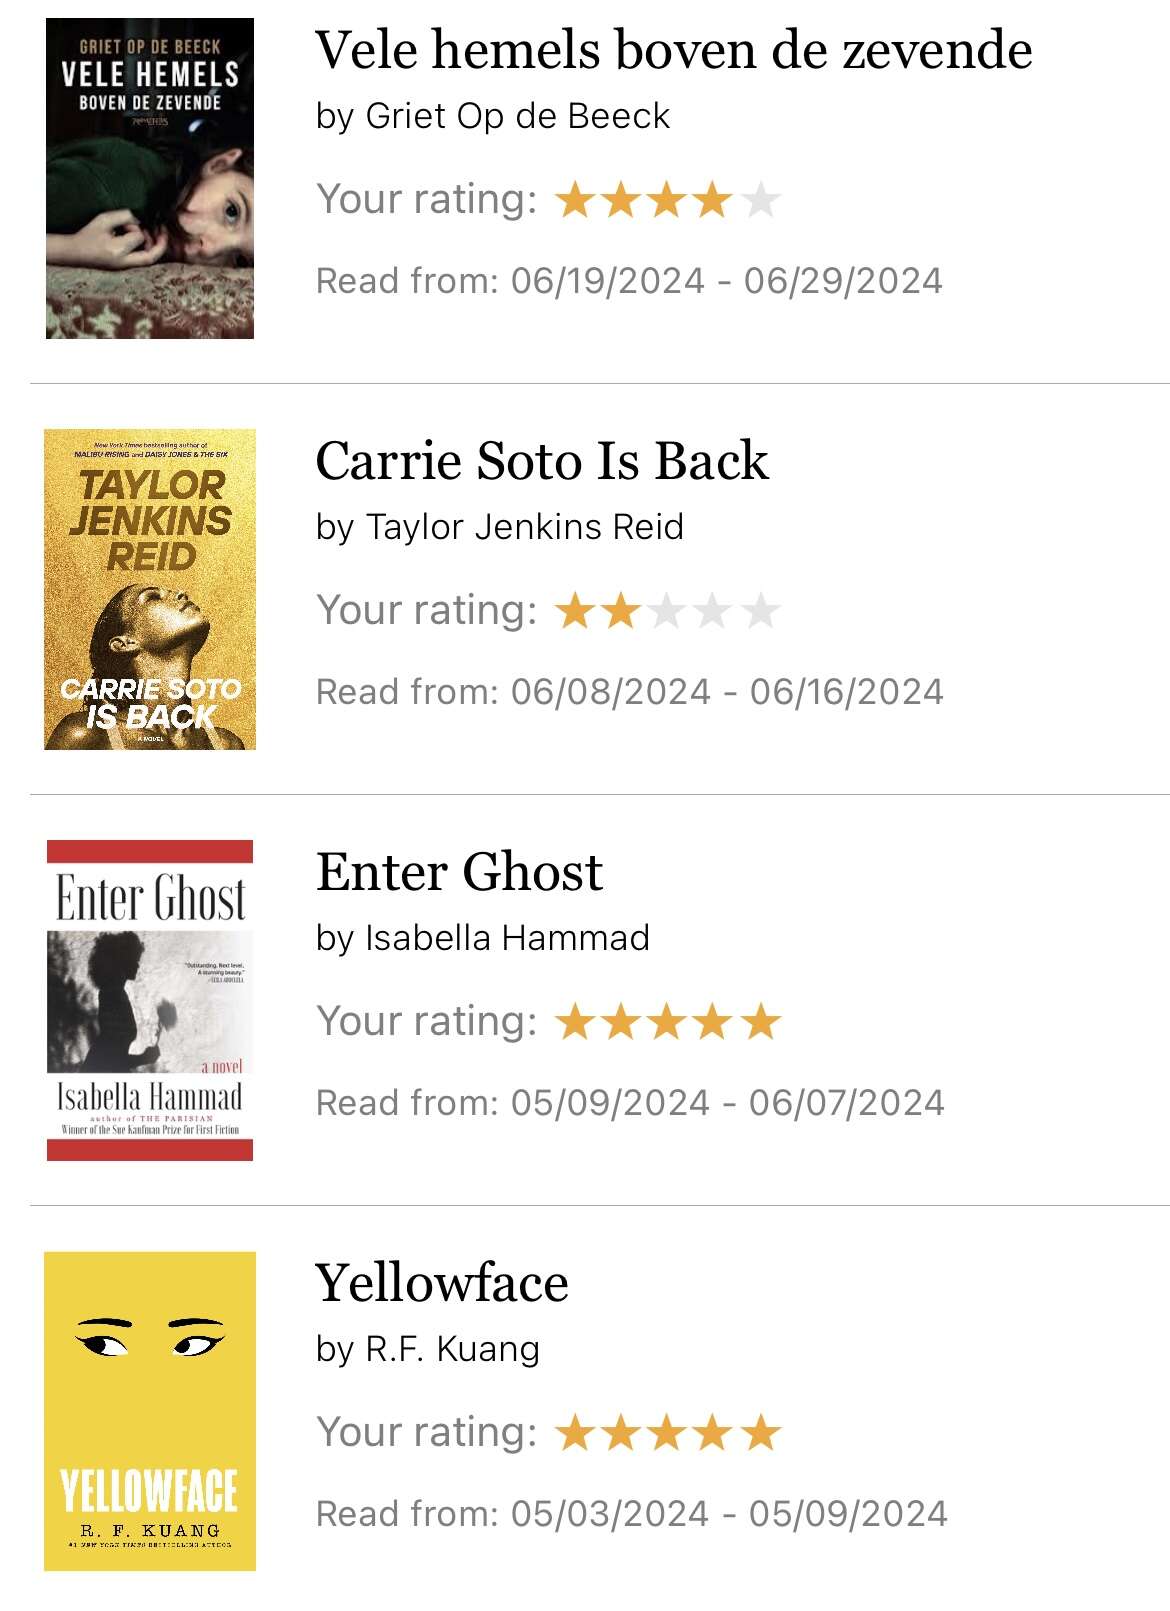Image resolution: width=1170 pixels, height=1611 pixels.
Task: Set Yellowface rating to four stars
Action: pyautogui.click(x=714, y=1433)
